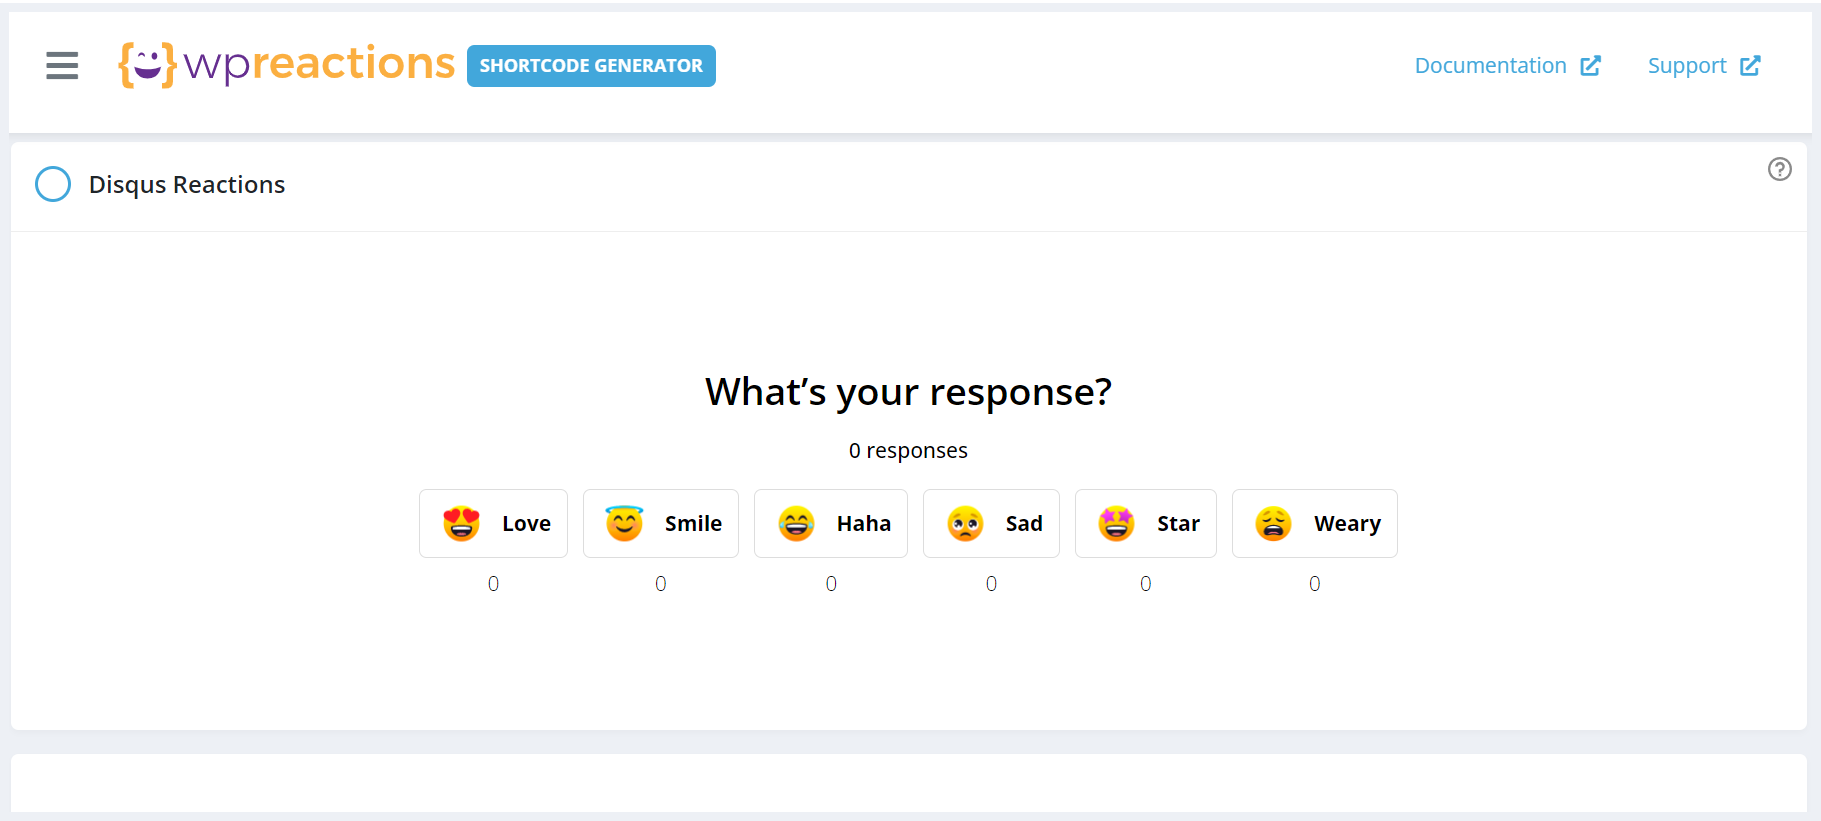
Task: Click the Star reaction vote count
Action: 1145,583
